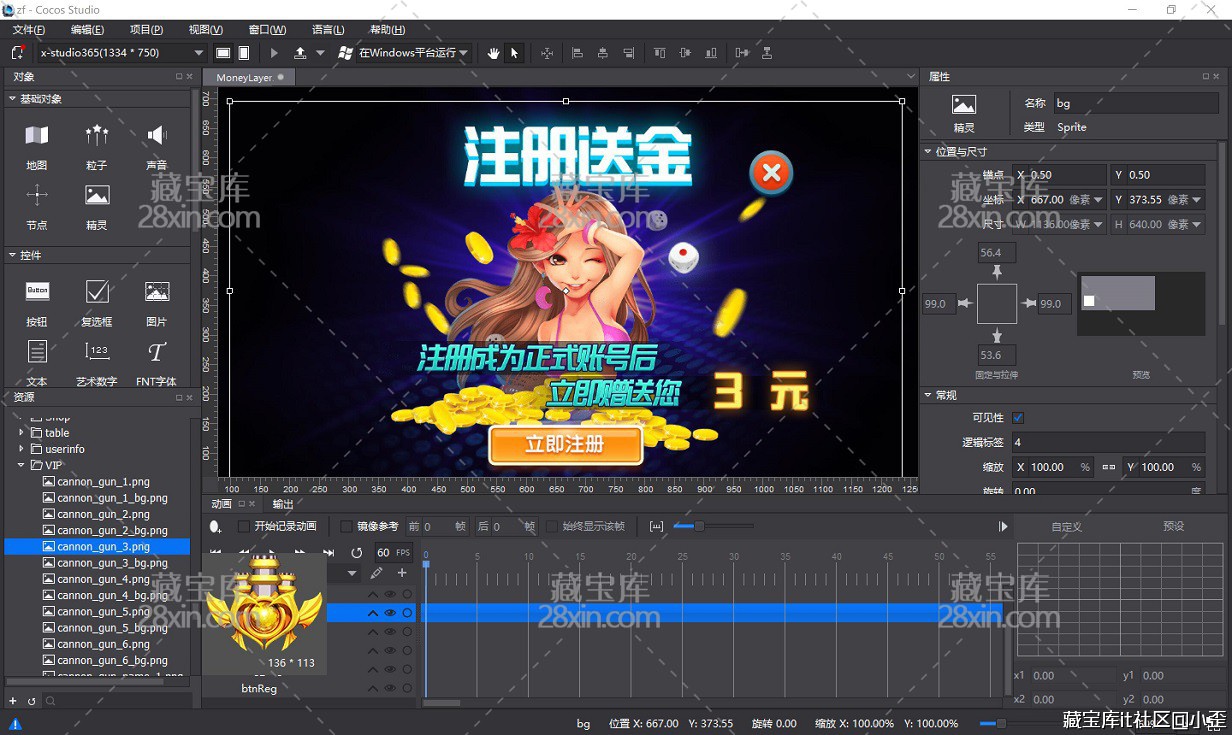Screen dimensions: 1232x735
Task: Select the Node (节点) object icon
Action: (x=37, y=196)
